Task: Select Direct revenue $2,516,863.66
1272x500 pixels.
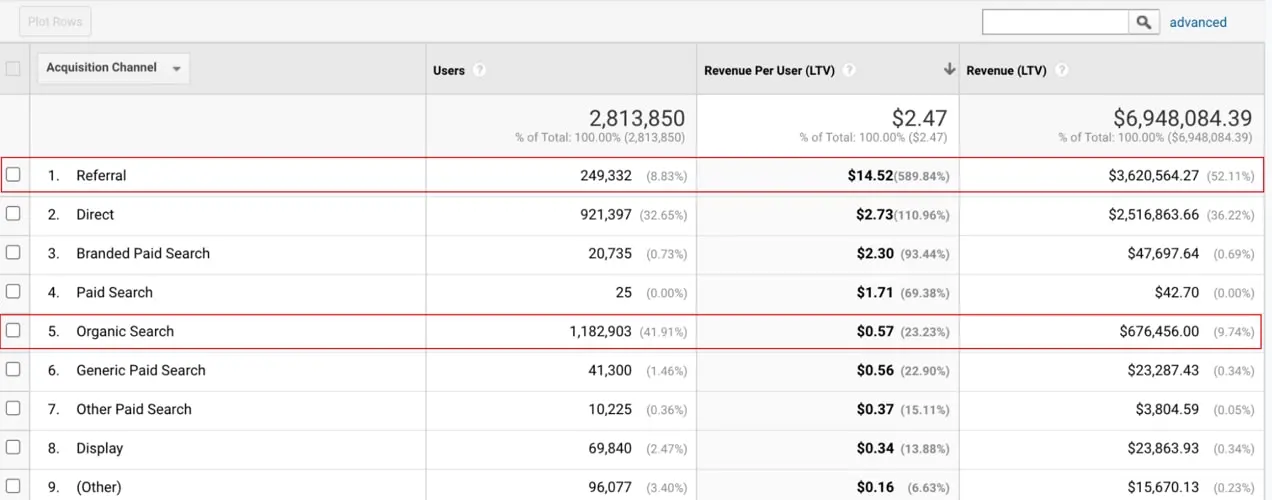Action: pyautogui.click(x=1153, y=214)
